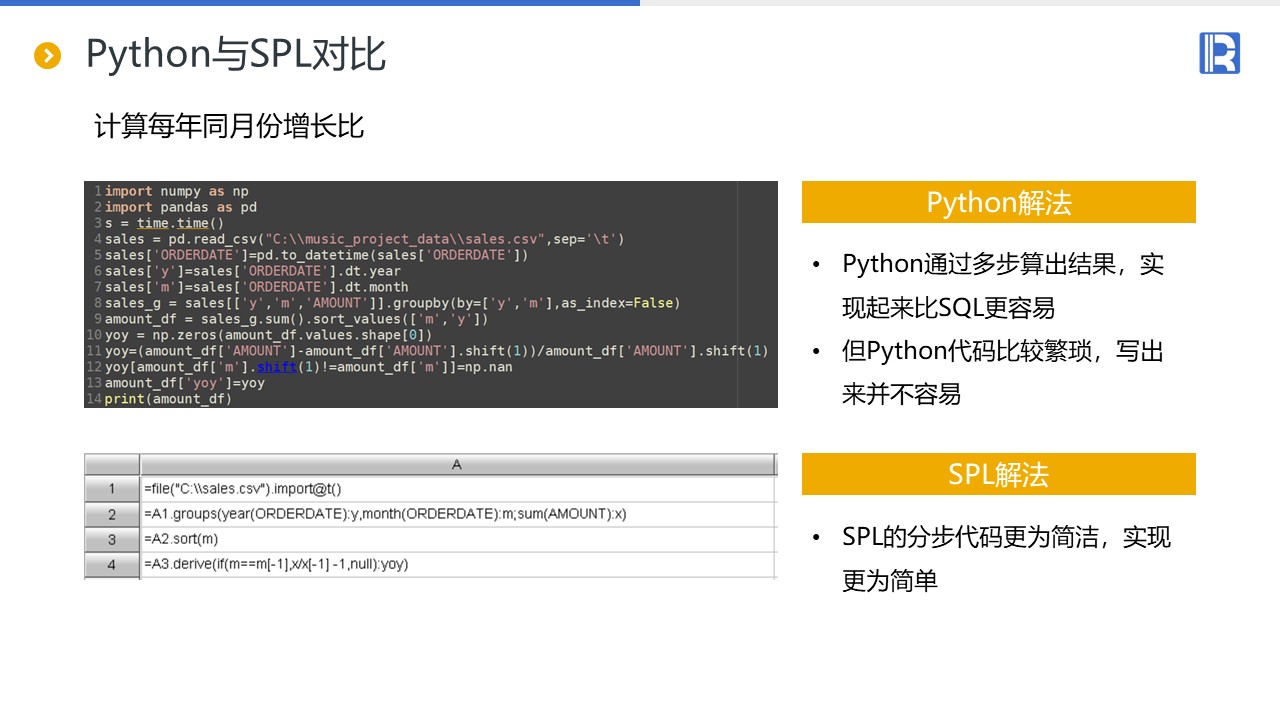Click the blue highlighted shift in code line 12
The width and height of the screenshot is (1280, 720).
pyautogui.click(x=277, y=367)
